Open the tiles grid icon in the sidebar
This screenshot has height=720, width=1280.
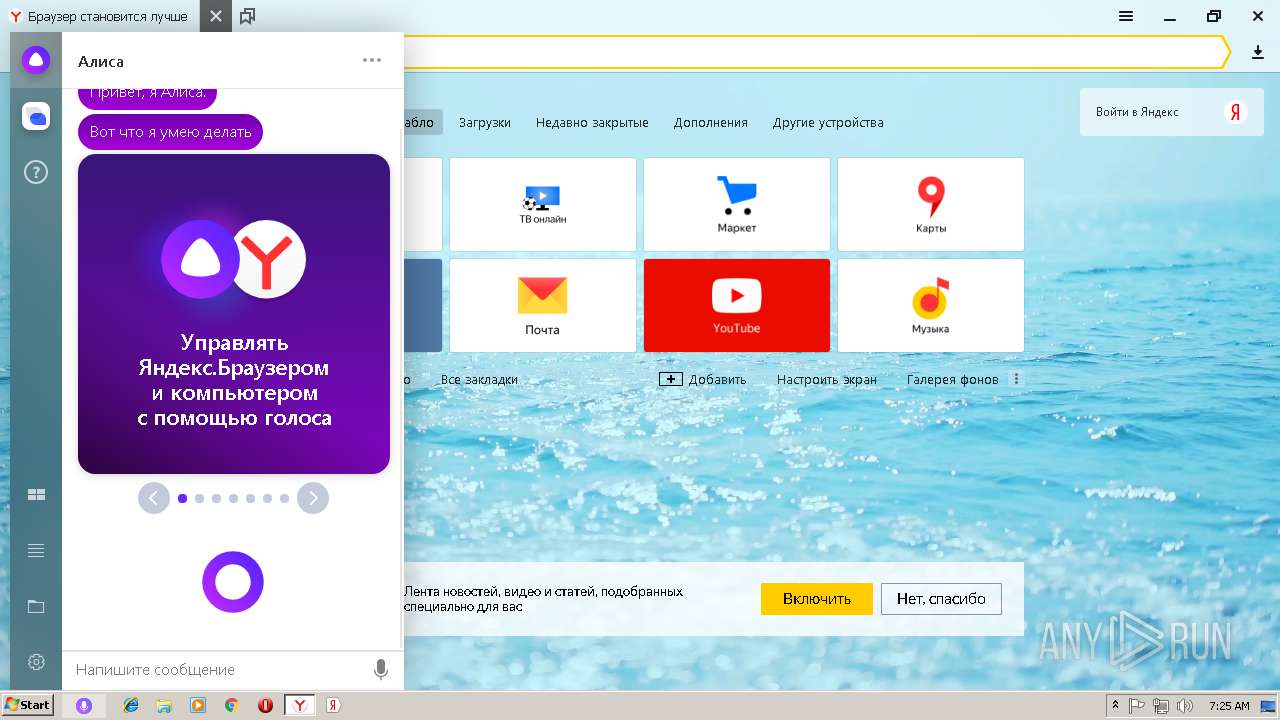point(36,495)
